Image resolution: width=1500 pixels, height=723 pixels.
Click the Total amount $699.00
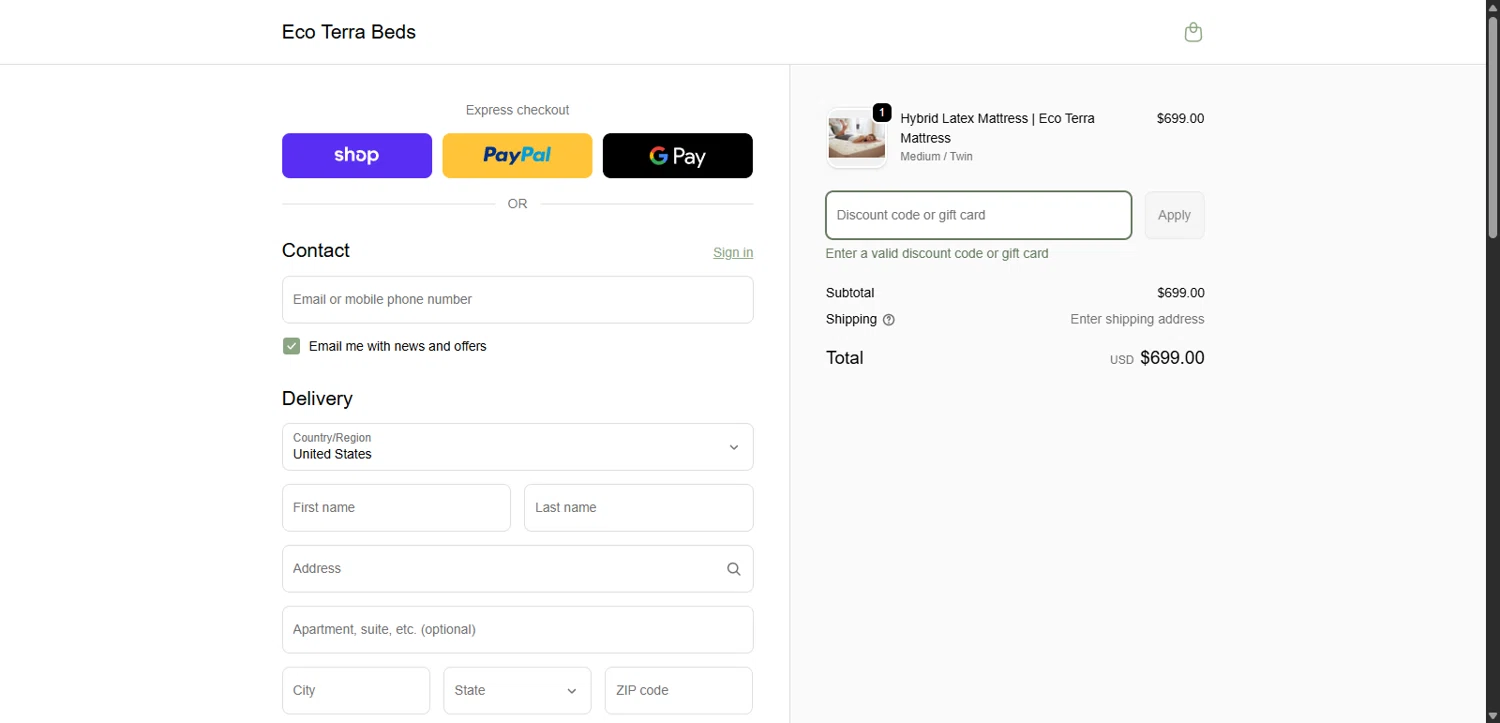click(x=1172, y=358)
